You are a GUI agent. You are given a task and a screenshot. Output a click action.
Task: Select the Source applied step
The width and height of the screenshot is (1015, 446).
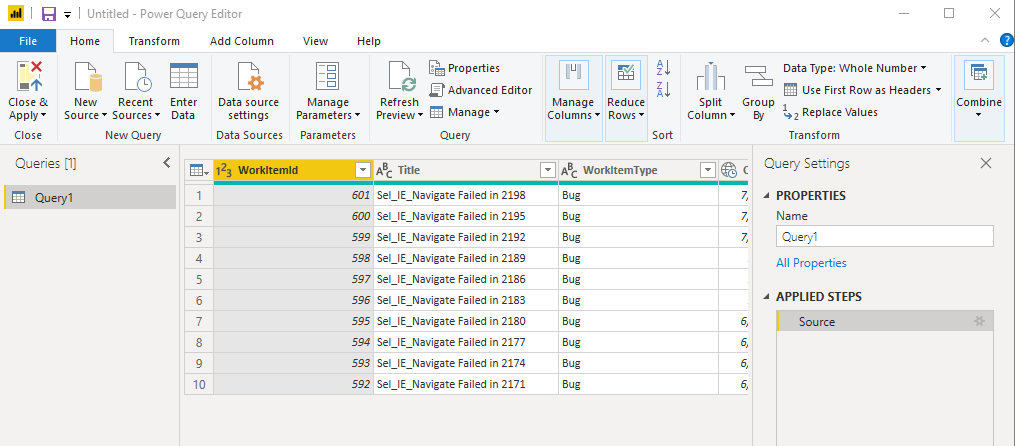click(884, 321)
